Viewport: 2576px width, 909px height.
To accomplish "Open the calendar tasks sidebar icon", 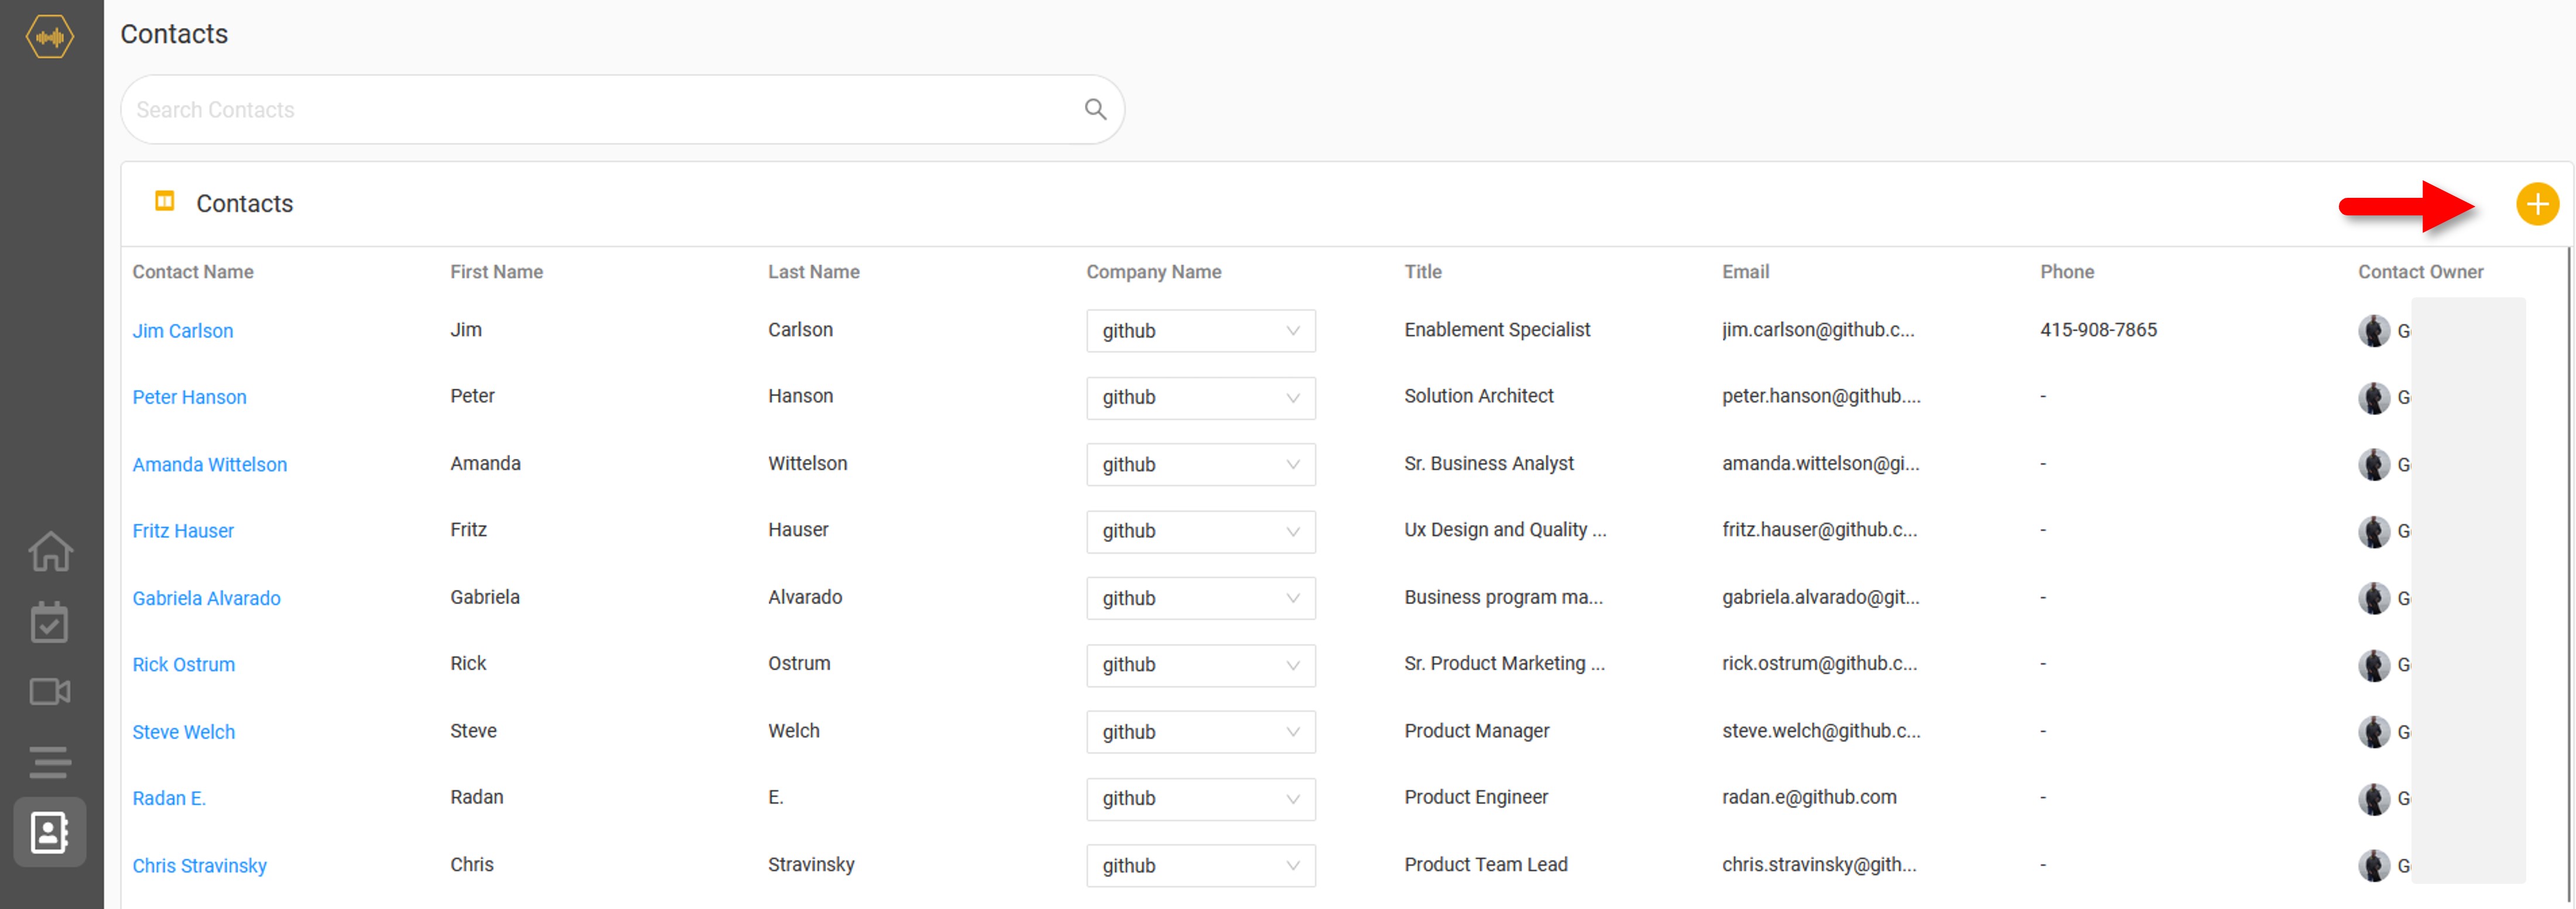I will click(x=50, y=622).
